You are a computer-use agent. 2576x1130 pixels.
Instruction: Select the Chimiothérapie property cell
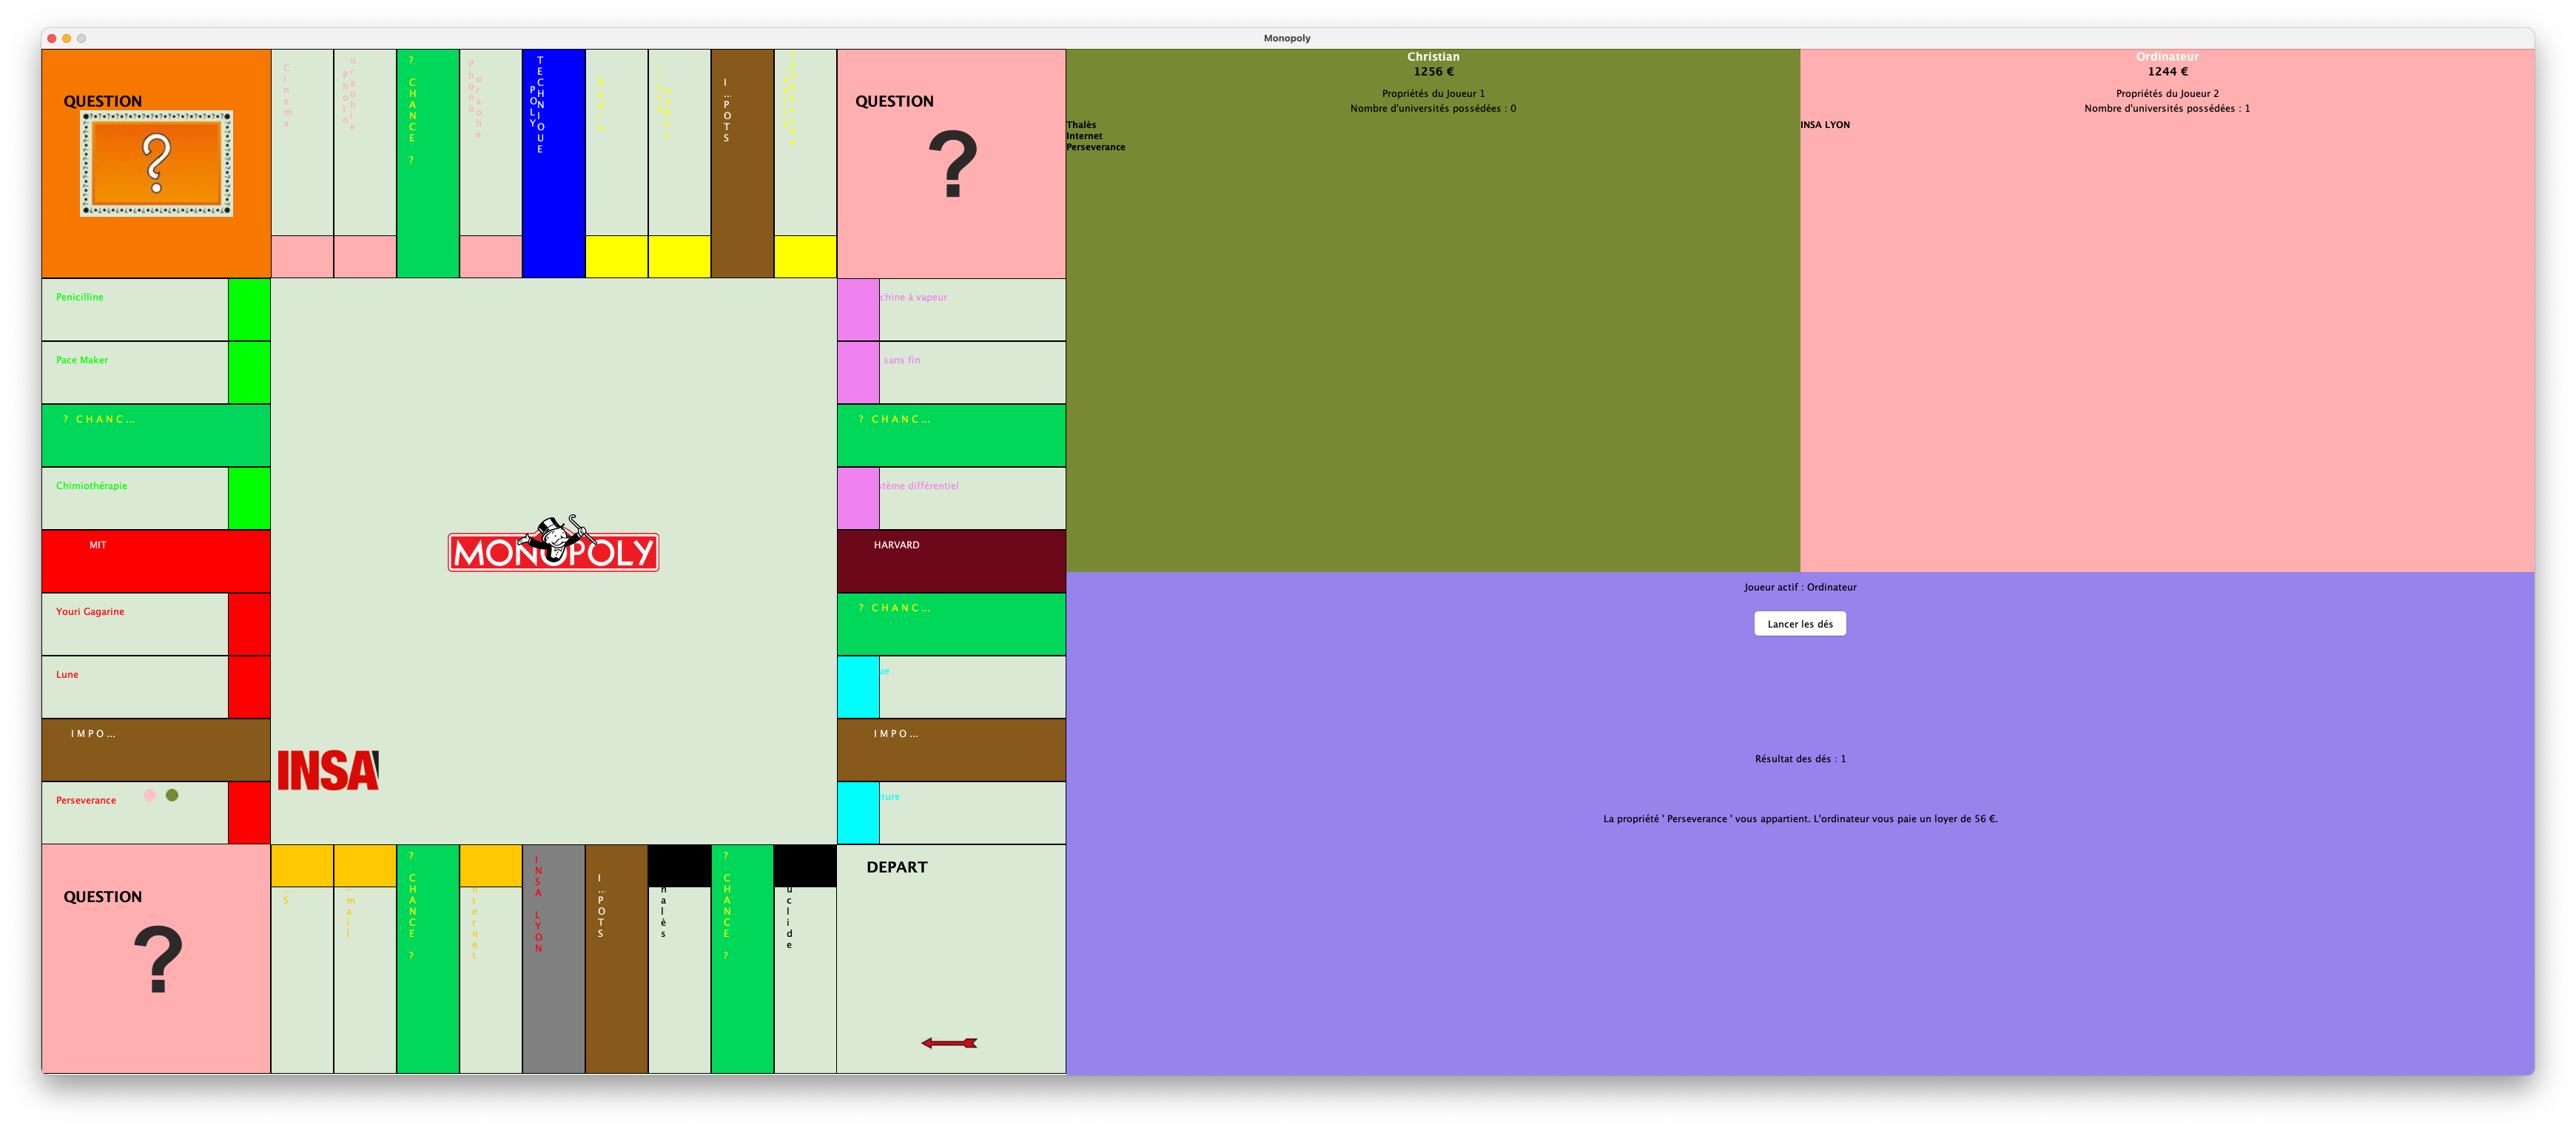[156, 498]
